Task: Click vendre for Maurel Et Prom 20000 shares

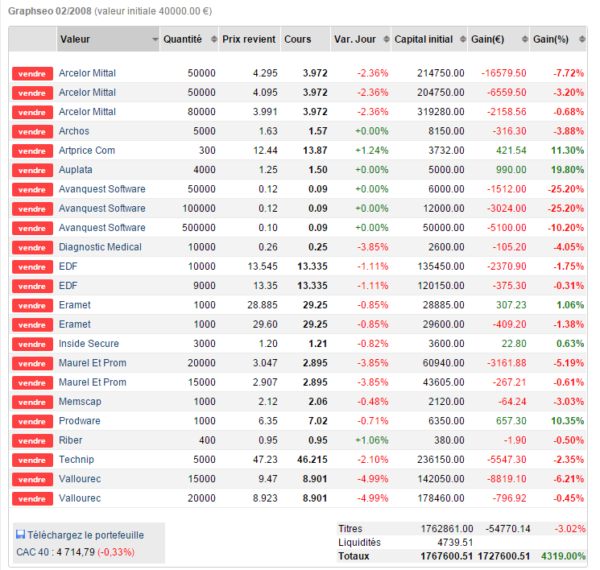Action: (x=33, y=363)
